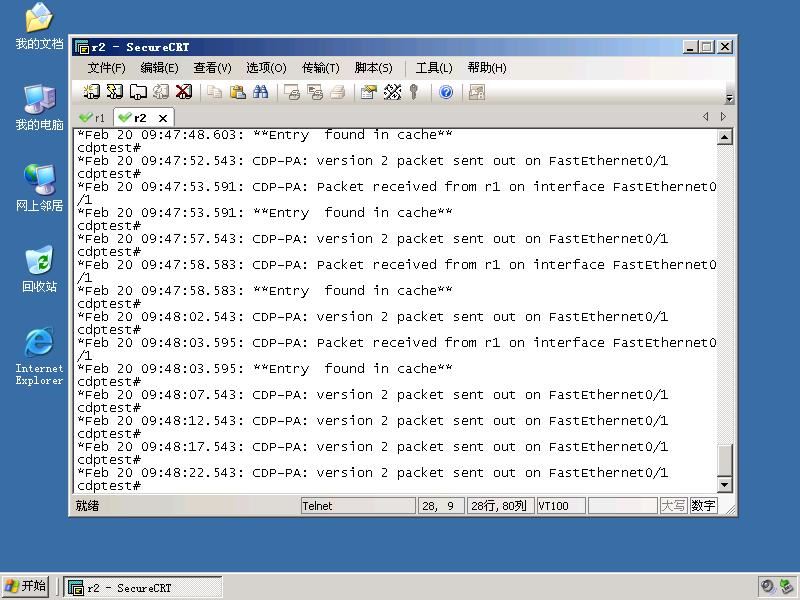Click the vertical scrollbar thumb
This screenshot has width=800, height=600.
[724, 460]
